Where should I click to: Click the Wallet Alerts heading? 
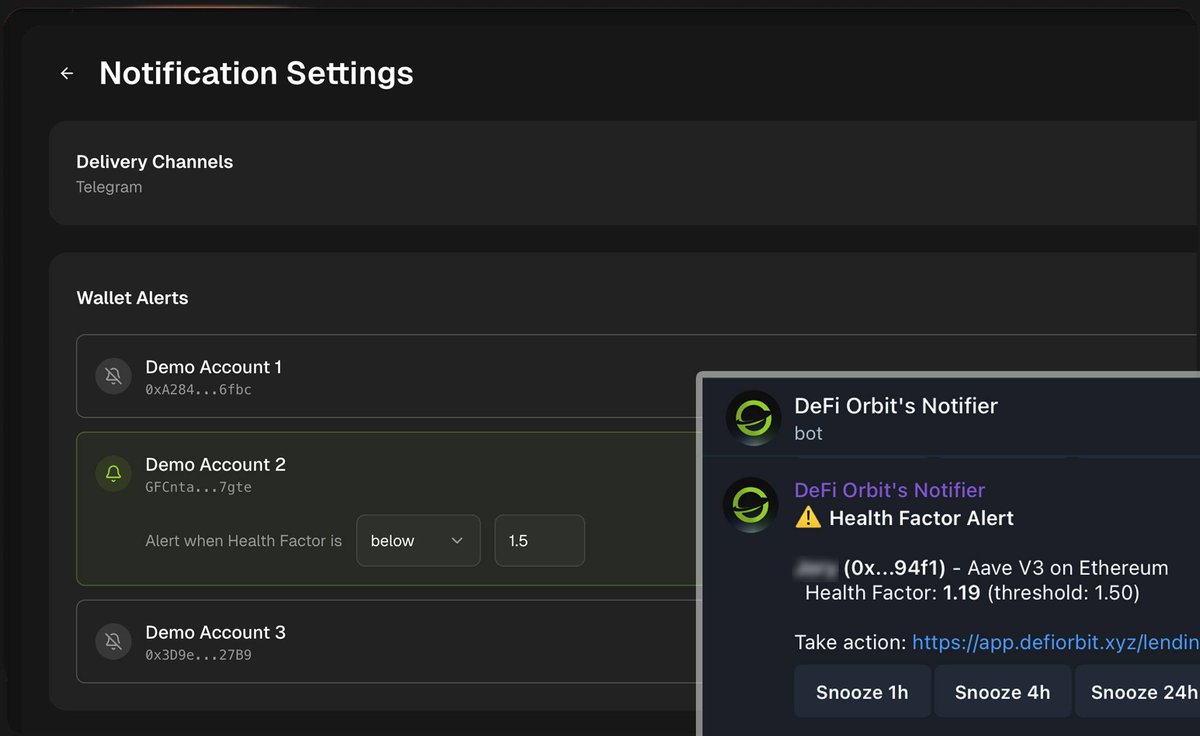coord(132,298)
